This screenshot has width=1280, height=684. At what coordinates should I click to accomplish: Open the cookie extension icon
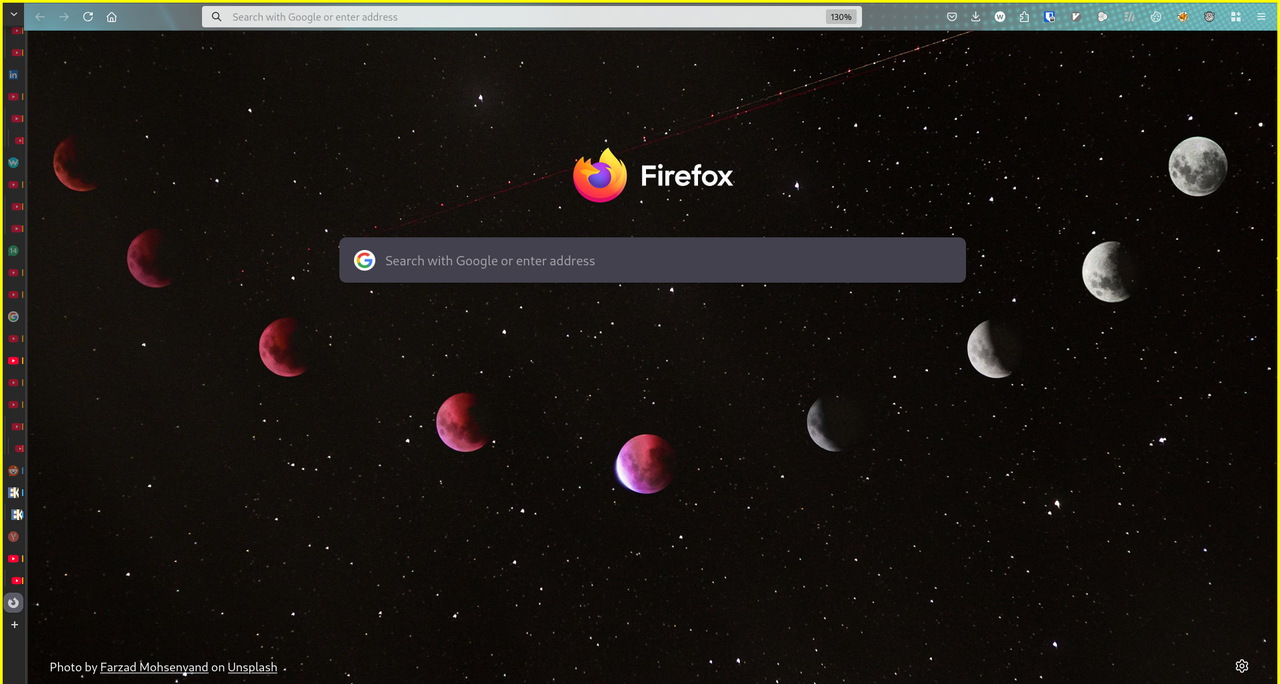(x=1156, y=17)
